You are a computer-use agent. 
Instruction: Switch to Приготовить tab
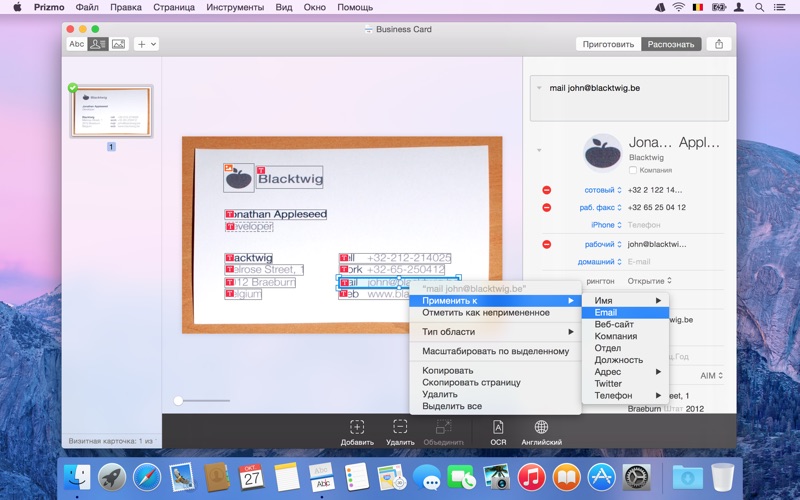coord(608,44)
